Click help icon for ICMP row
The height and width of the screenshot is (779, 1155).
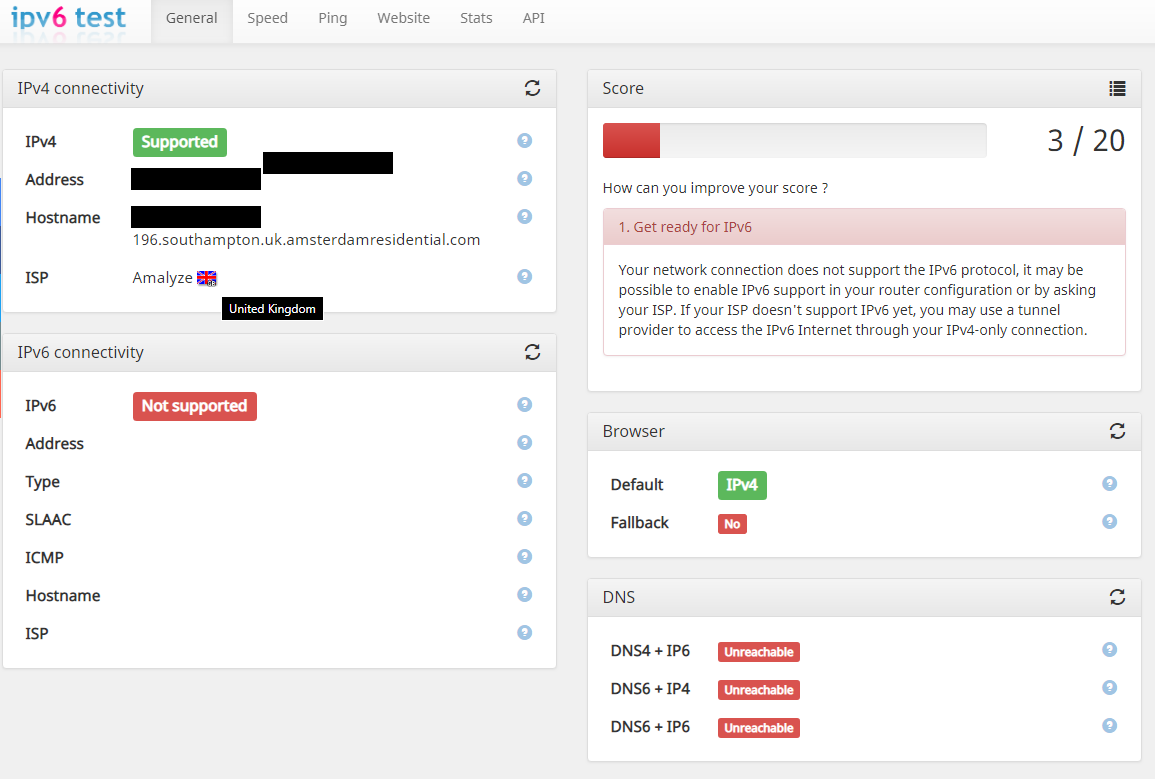pyautogui.click(x=524, y=557)
